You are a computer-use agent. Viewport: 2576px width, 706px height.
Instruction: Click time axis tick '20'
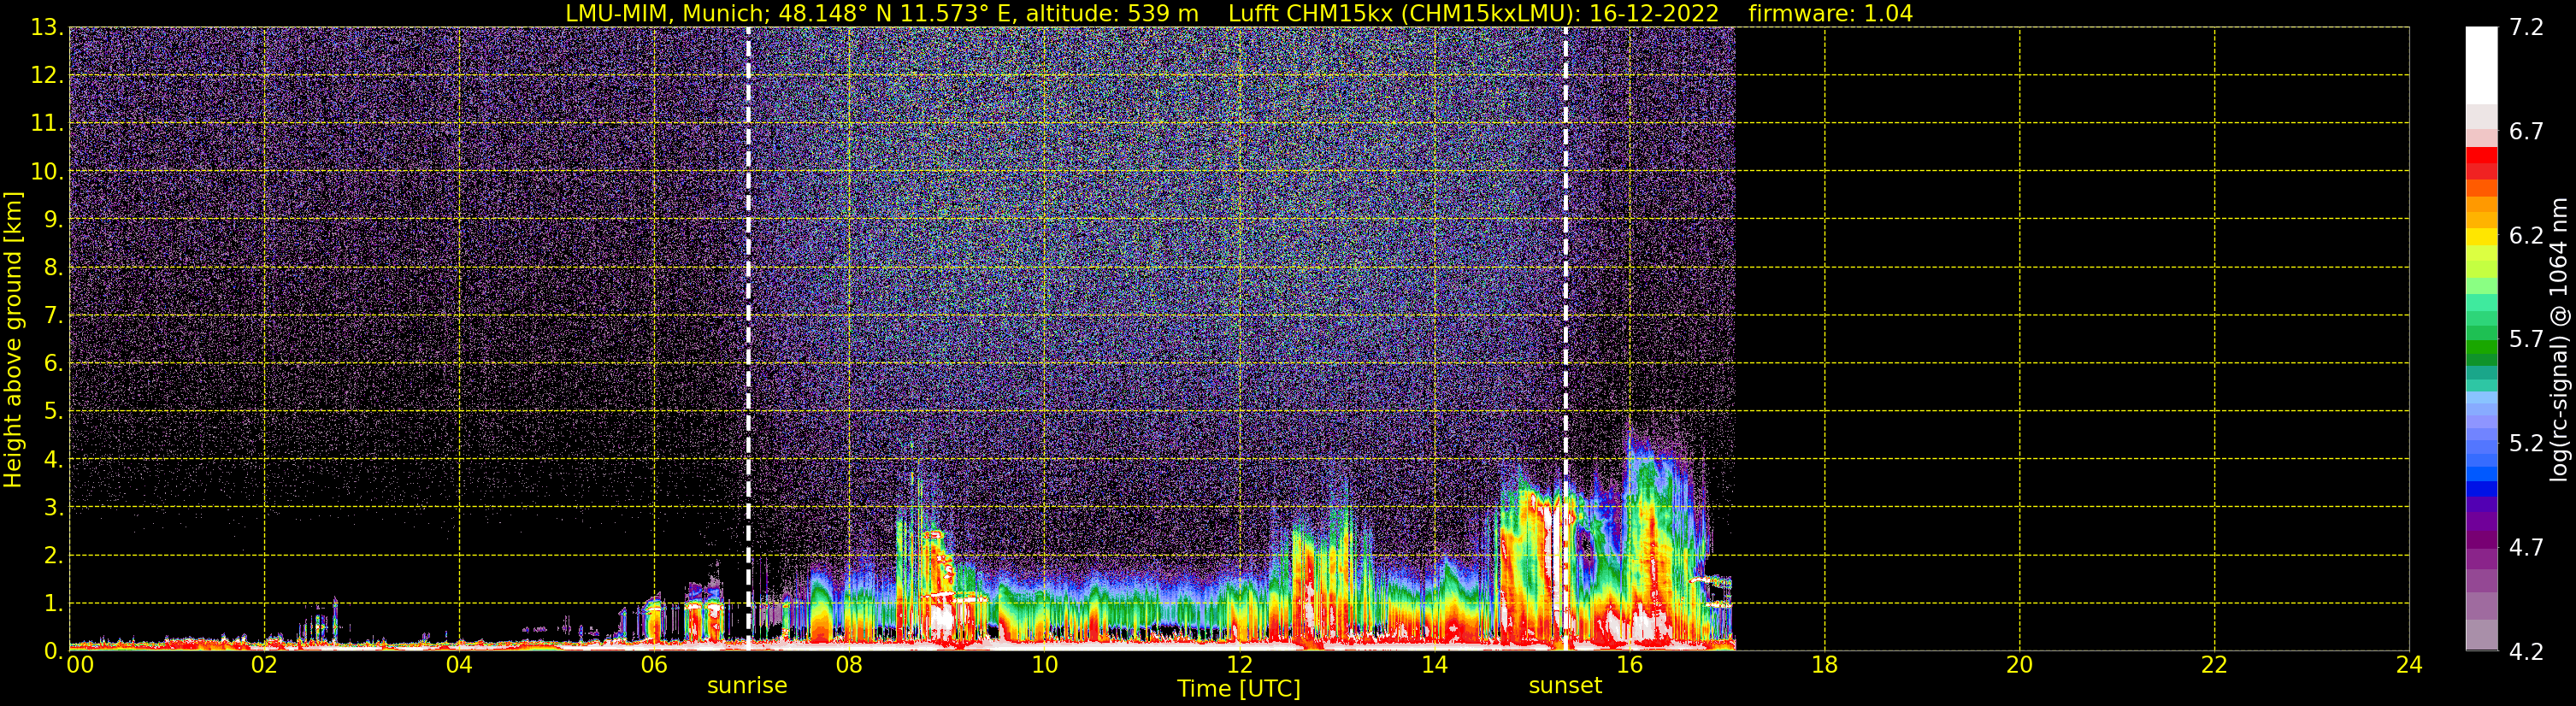2019,665
